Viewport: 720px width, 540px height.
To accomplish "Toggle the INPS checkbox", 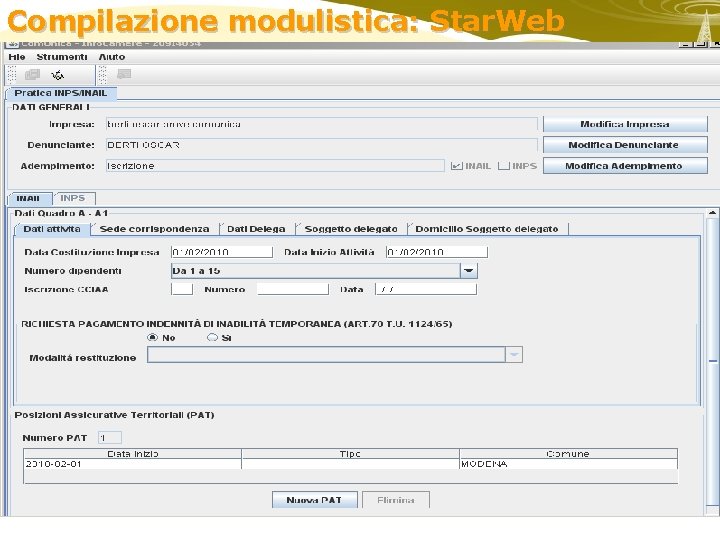I will (504, 166).
